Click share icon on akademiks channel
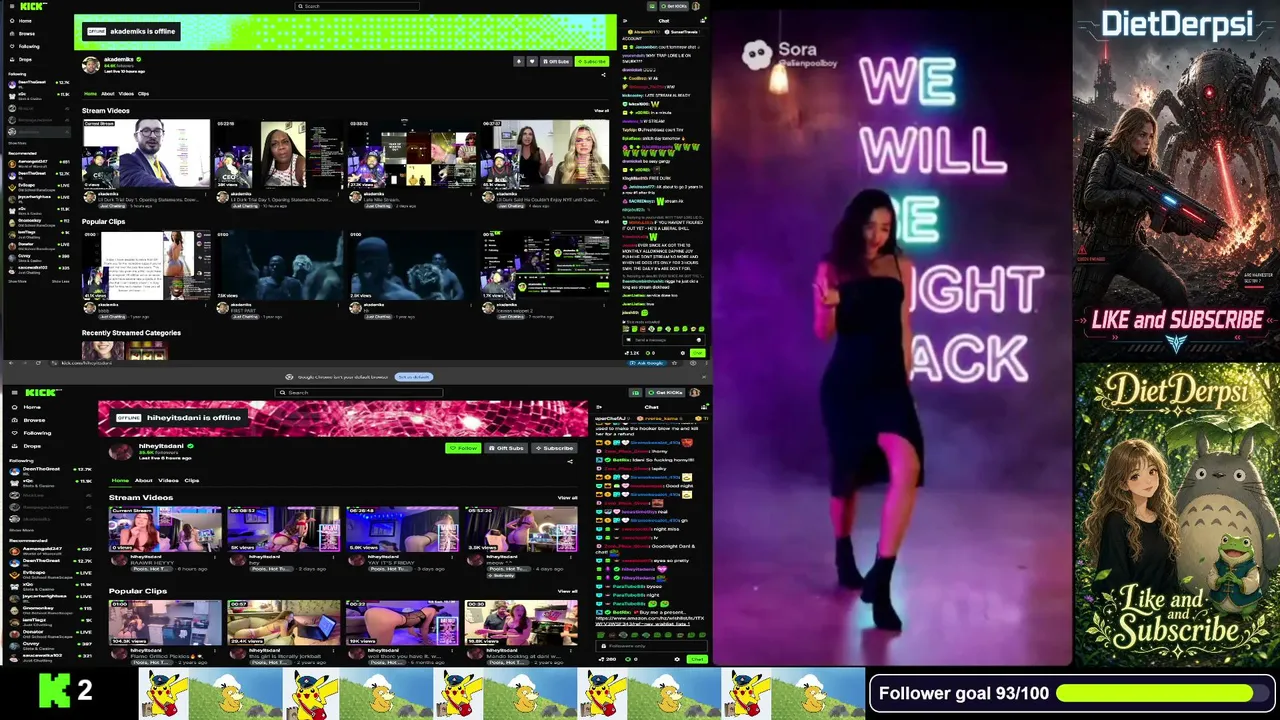1280x720 pixels. pyautogui.click(x=603, y=74)
